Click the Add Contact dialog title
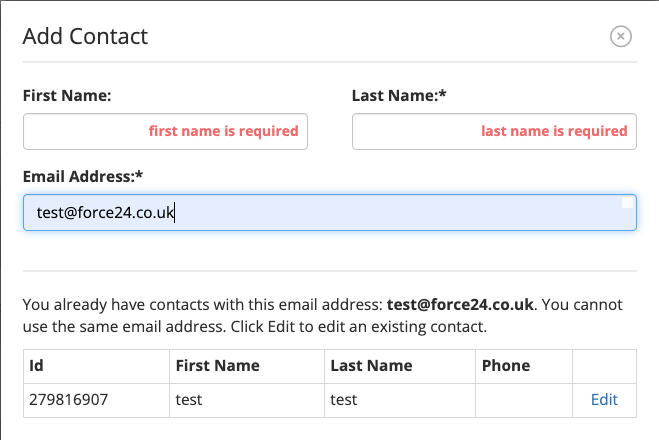659x440 pixels. point(85,36)
